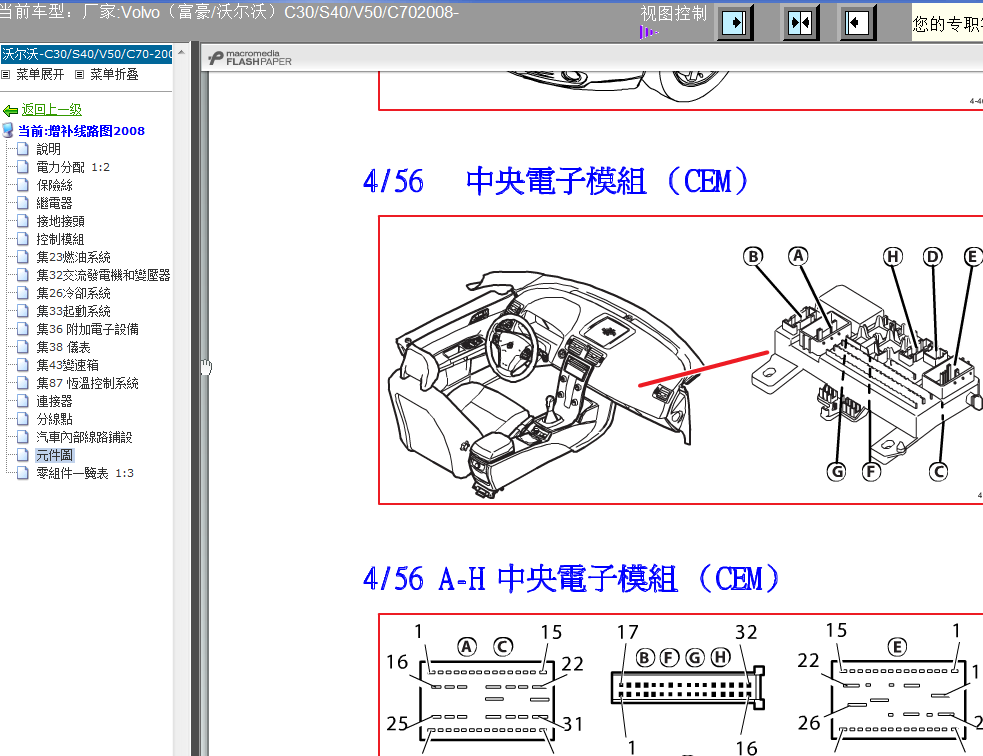Click the page icon beside 集23燃油系統

click(x=23, y=257)
